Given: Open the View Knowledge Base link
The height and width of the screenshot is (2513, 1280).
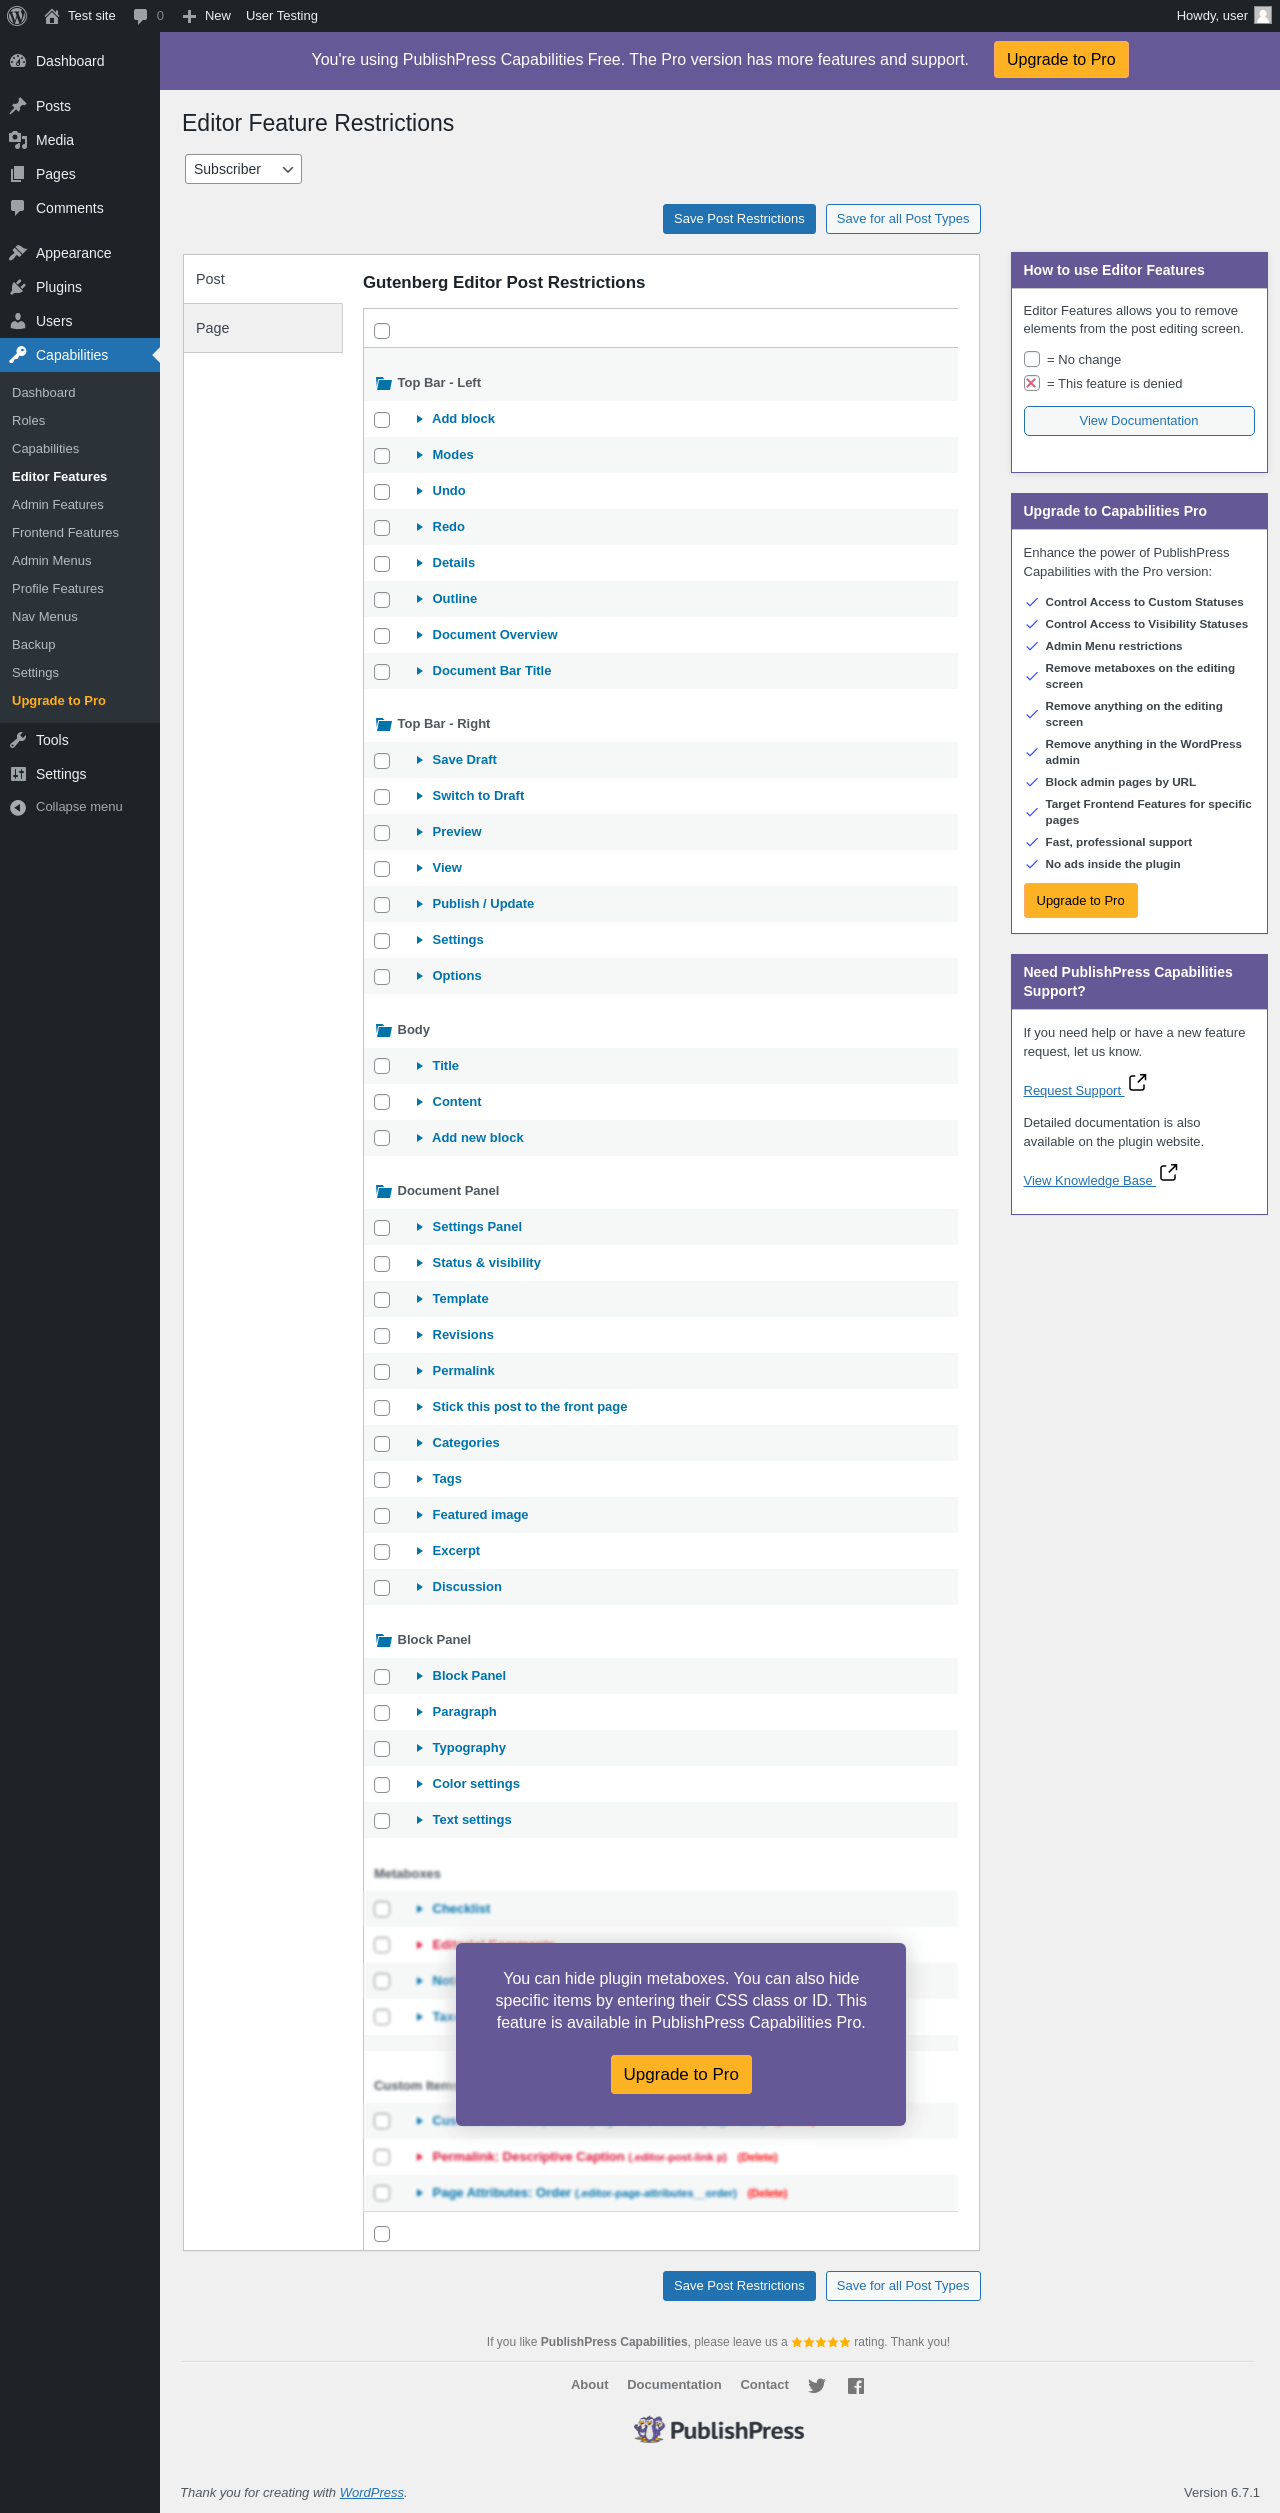Looking at the screenshot, I should 1089,1181.
